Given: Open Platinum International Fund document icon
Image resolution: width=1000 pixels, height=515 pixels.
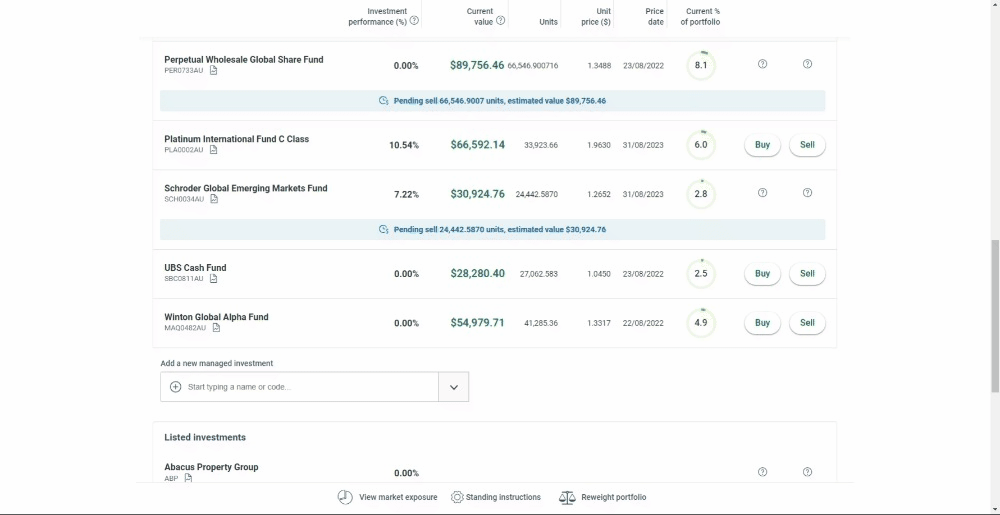Looking at the screenshot, I should click(214, 150).
